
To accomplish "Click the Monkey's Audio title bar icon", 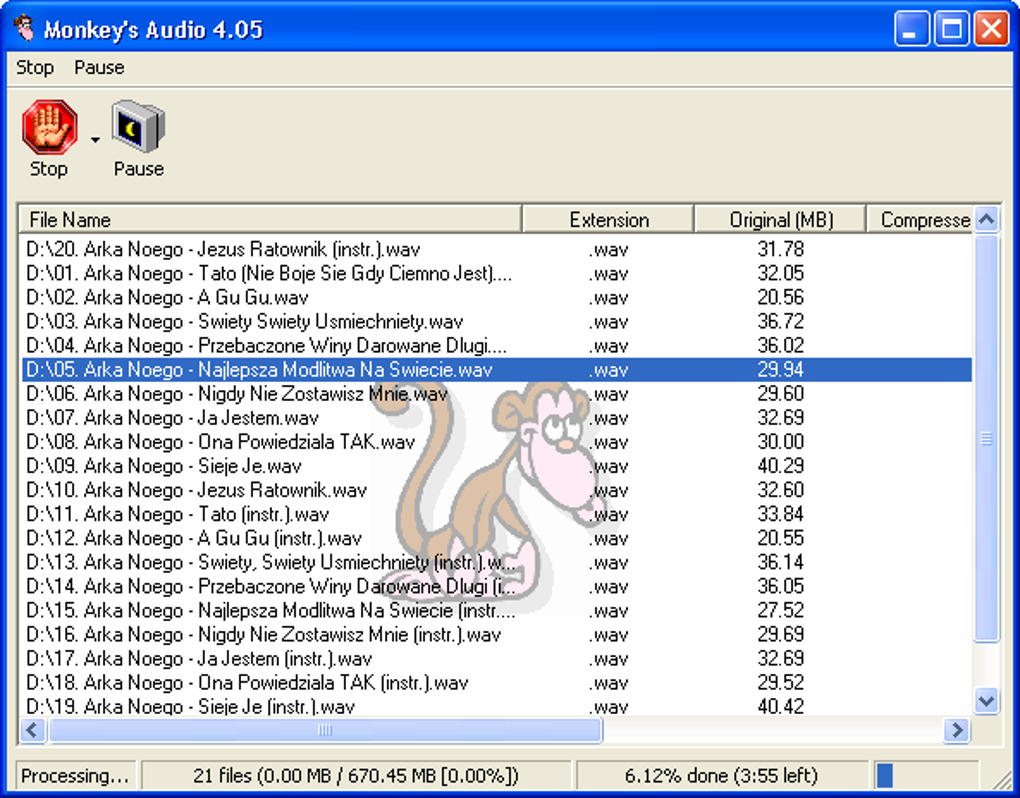I will pos(25,28).
